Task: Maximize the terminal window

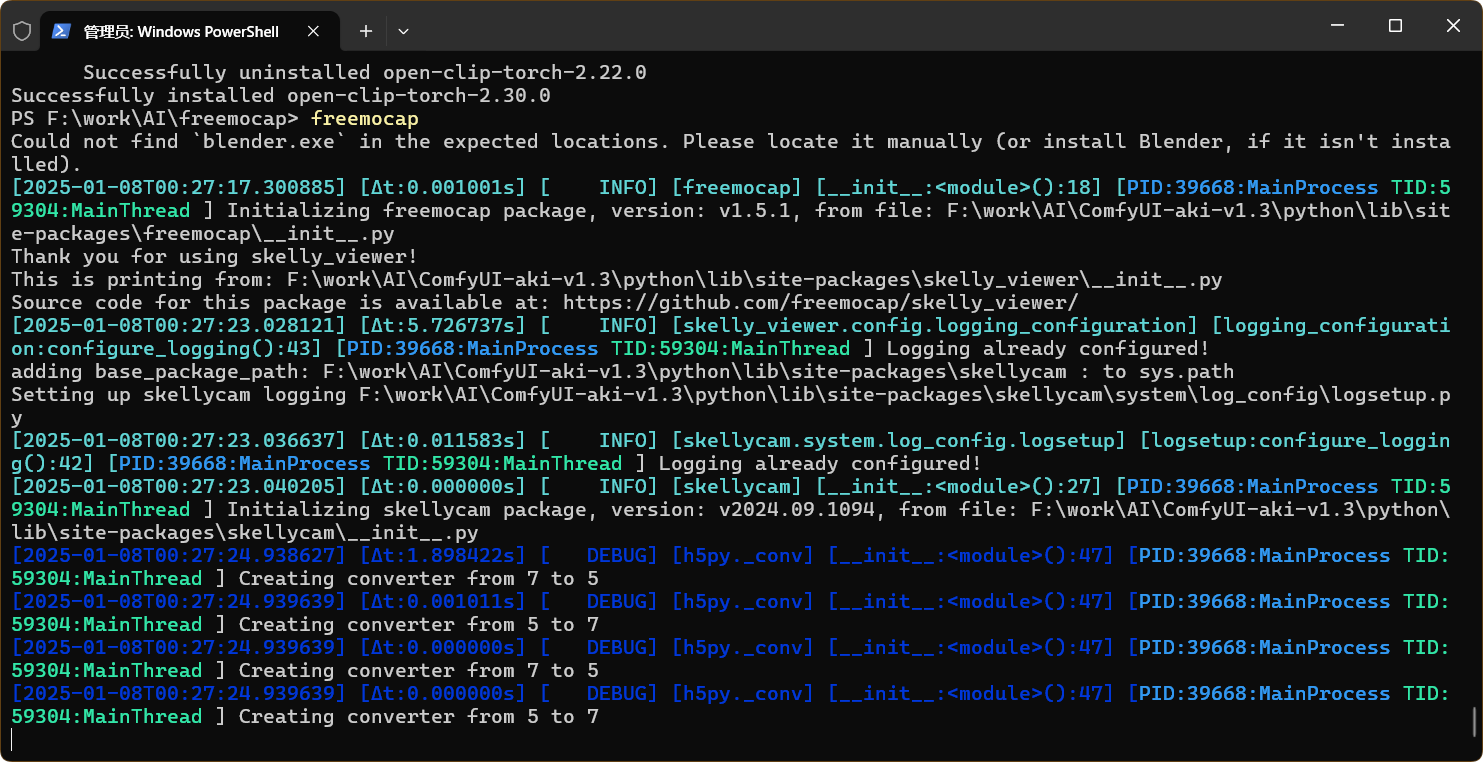Action: pyautogui.click(x=1395, y=26)
